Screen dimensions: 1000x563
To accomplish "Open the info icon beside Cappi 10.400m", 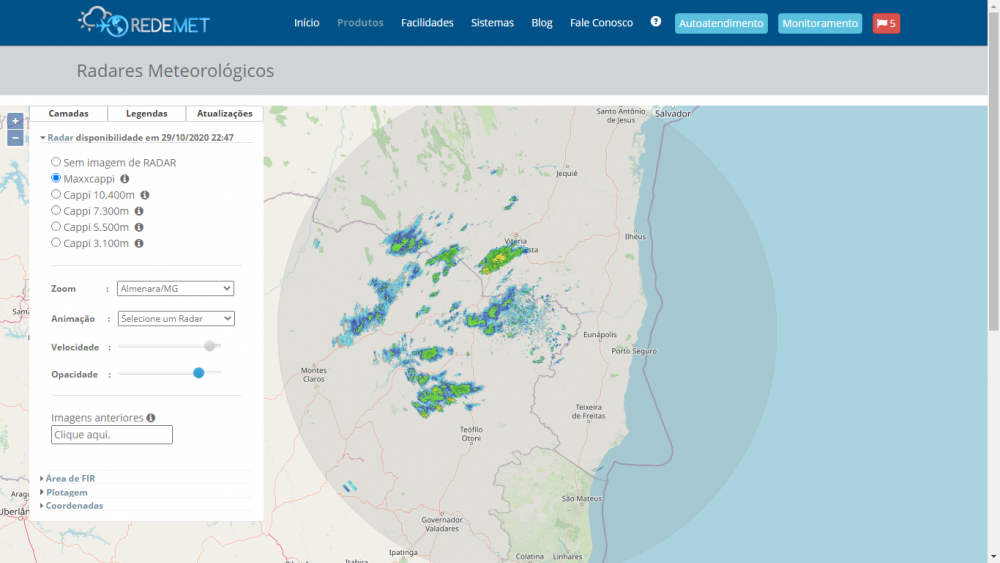I will [x=145, y=195].
